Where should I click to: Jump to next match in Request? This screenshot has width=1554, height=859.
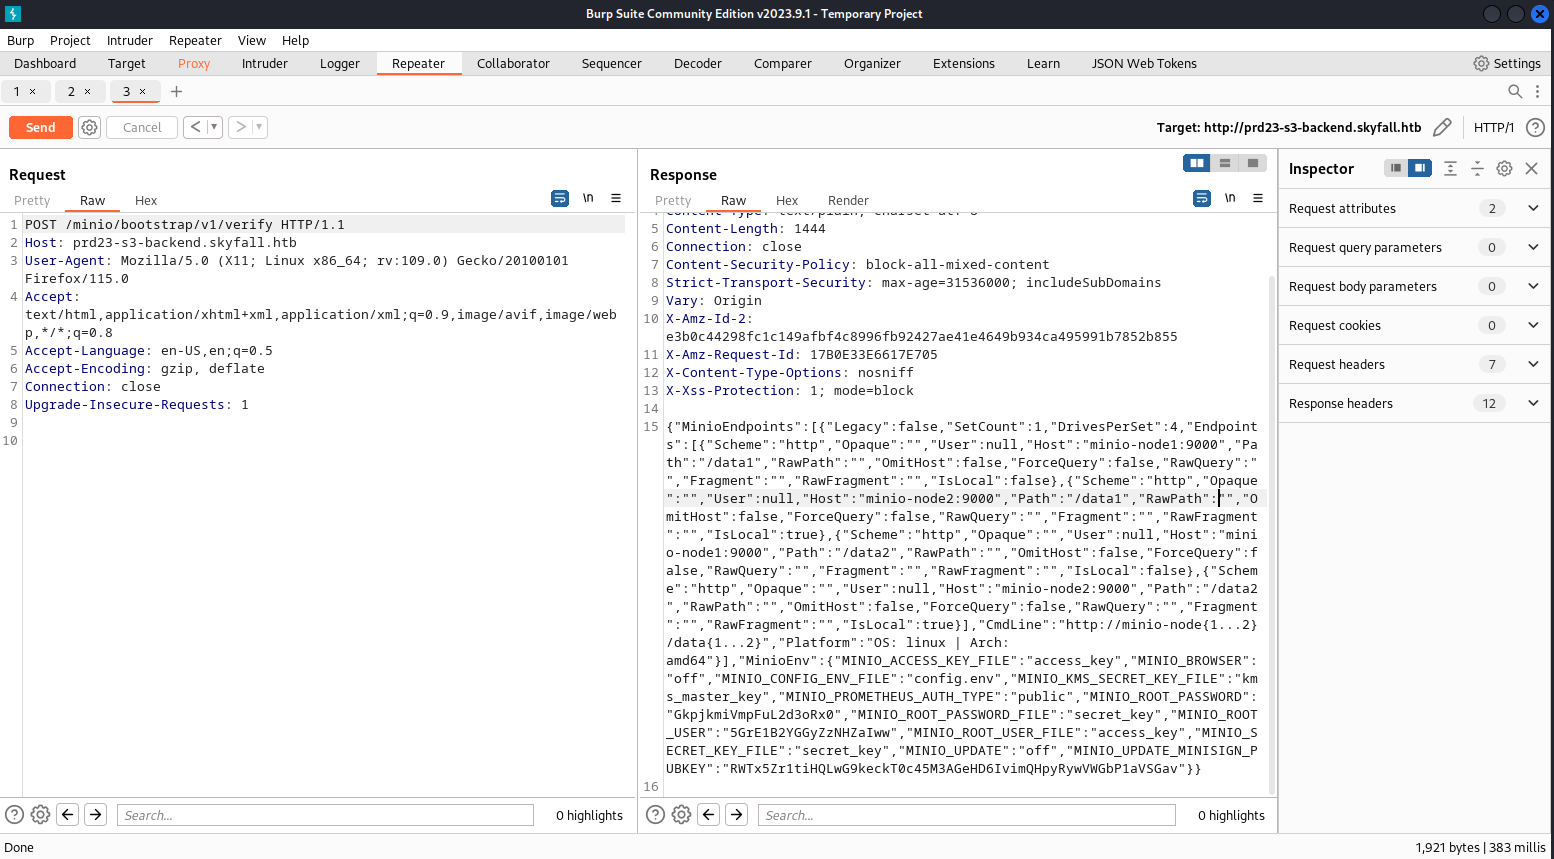coord(96,814)
